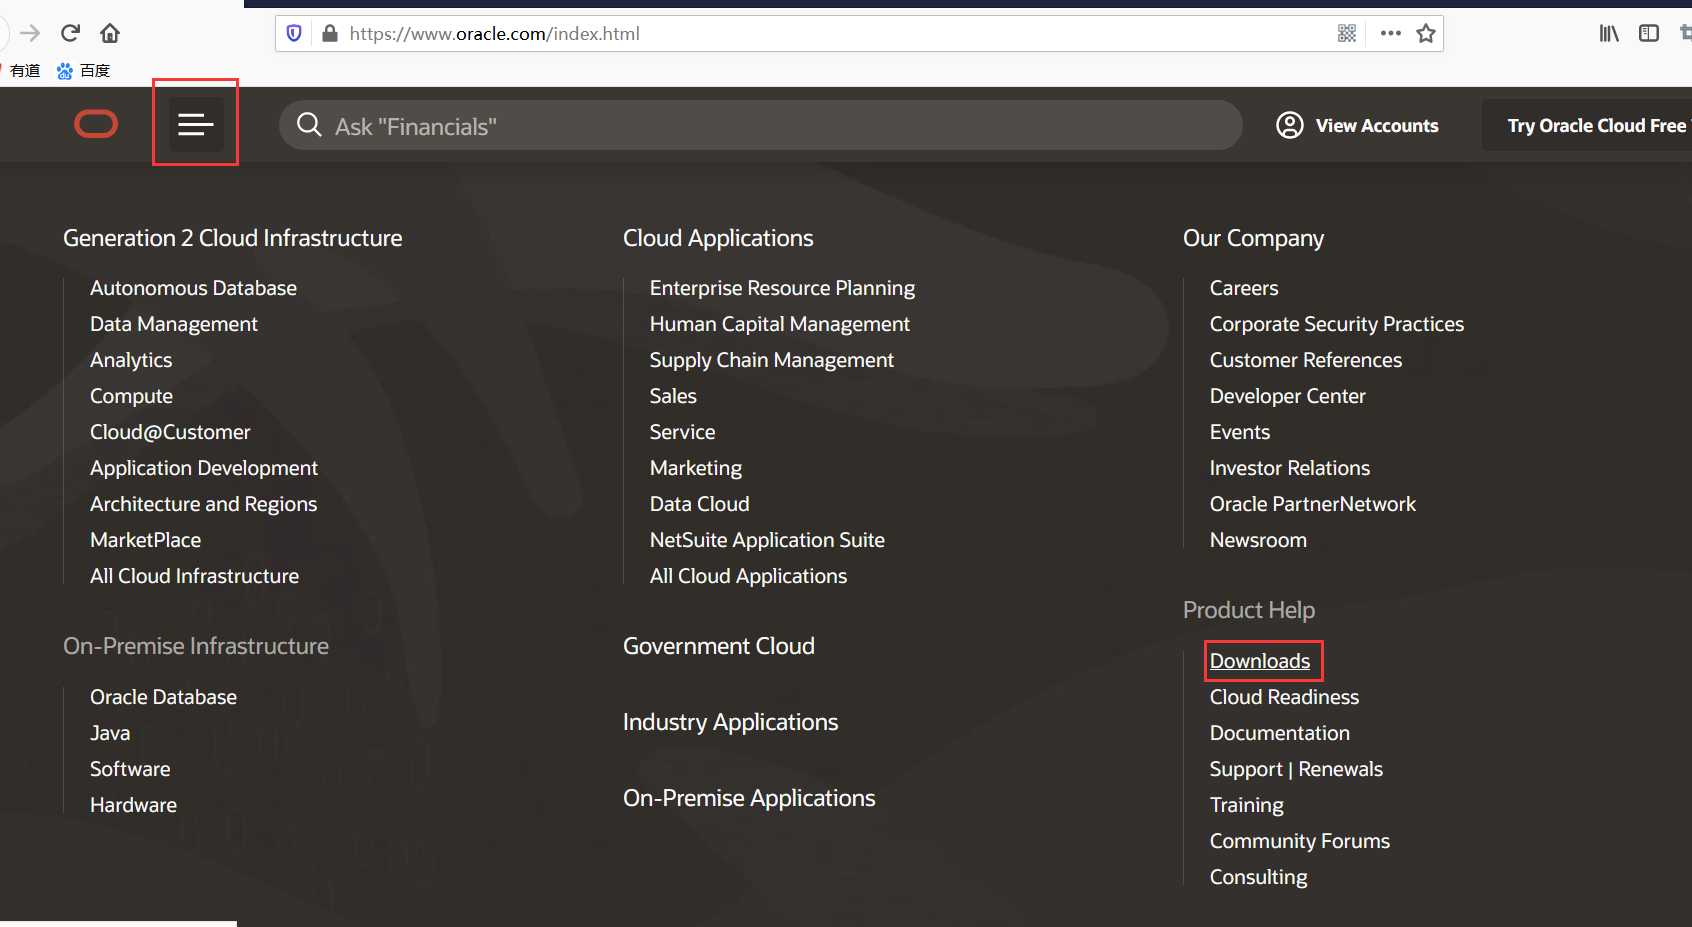The height and width of the screenshot is (927, 1692).
Task: Open Supply Chain Management link
Action: tap(772, 360)
